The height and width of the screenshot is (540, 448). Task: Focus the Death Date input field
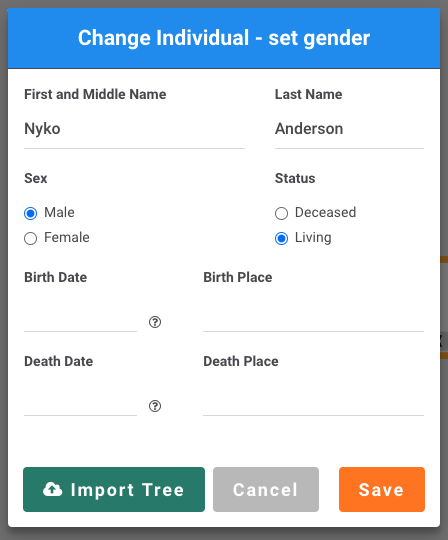coord(81,401)
